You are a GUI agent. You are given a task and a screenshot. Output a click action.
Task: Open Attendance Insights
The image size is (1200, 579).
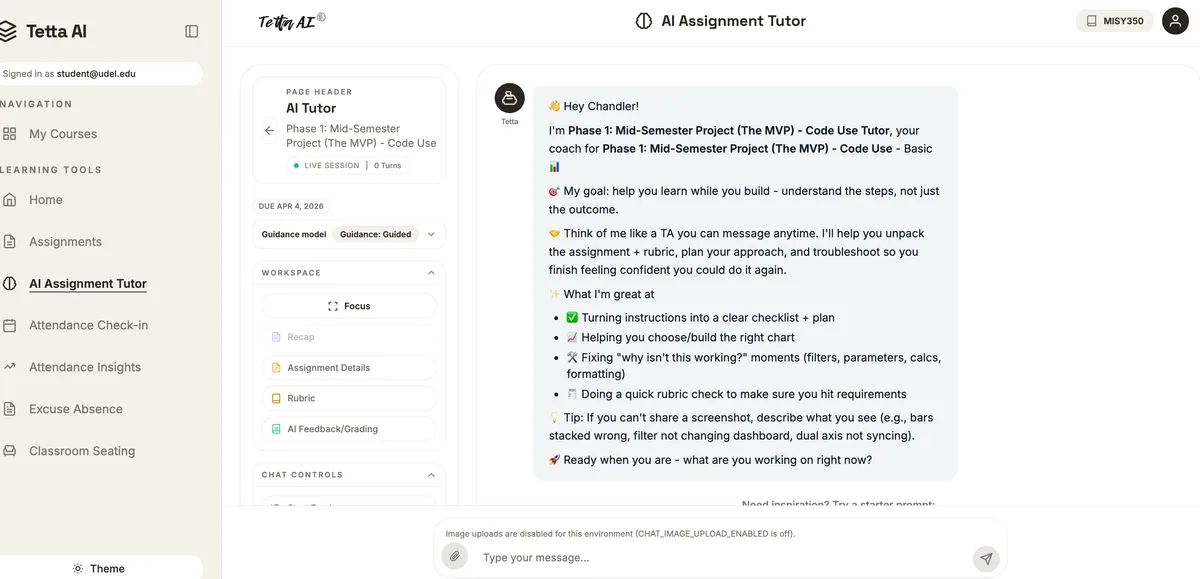(85, 367)
